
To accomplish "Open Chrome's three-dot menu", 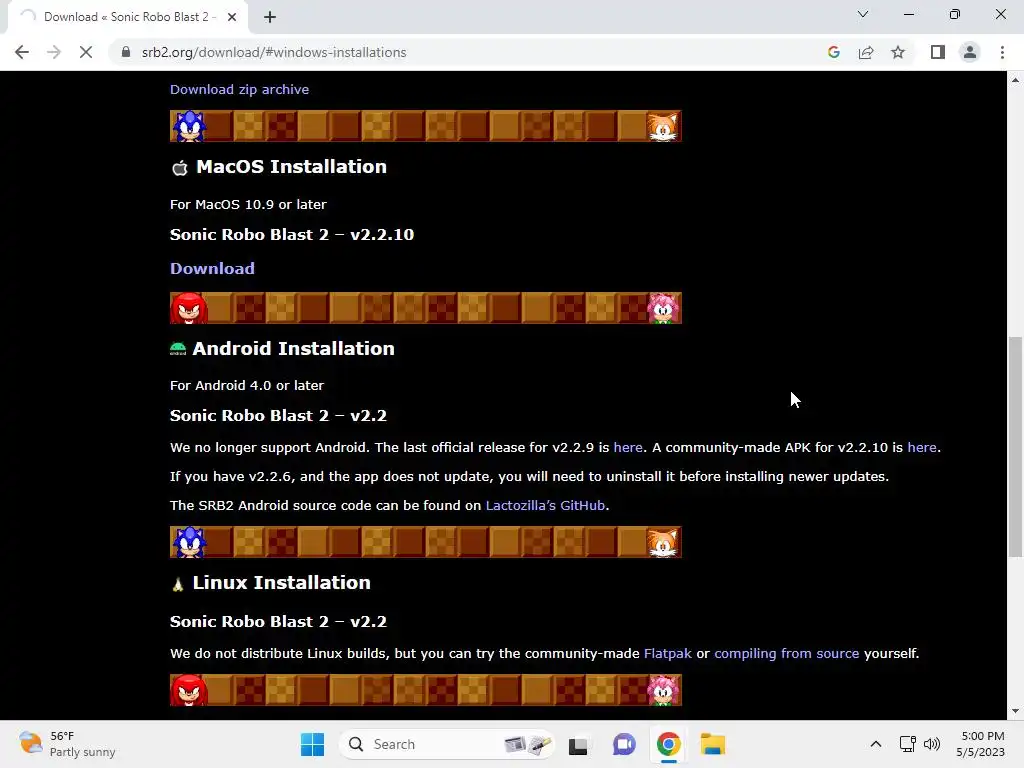I will pos(1002,52).
